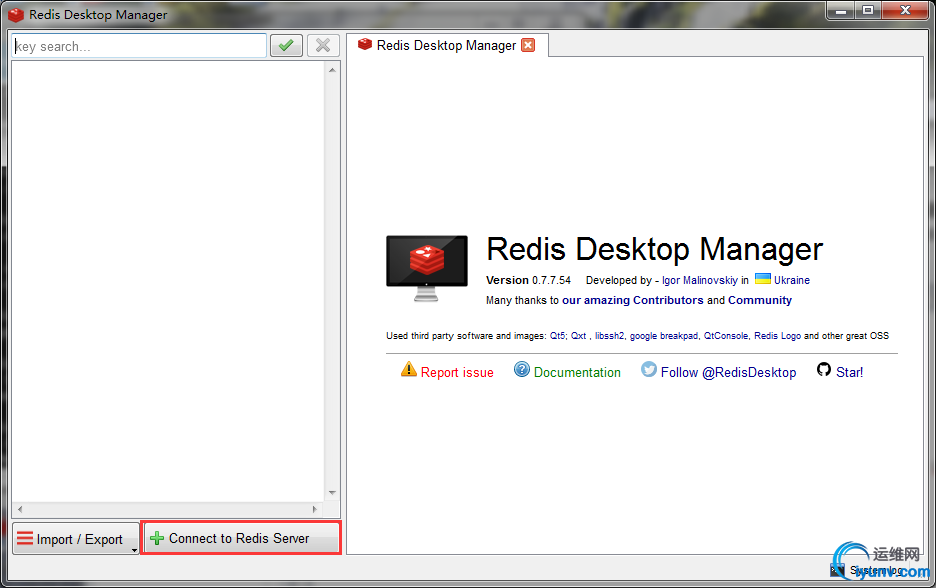Click the warning triangle Report issue icon
Viewport: 936px width, 588px height.
click(x=409, y=370)
